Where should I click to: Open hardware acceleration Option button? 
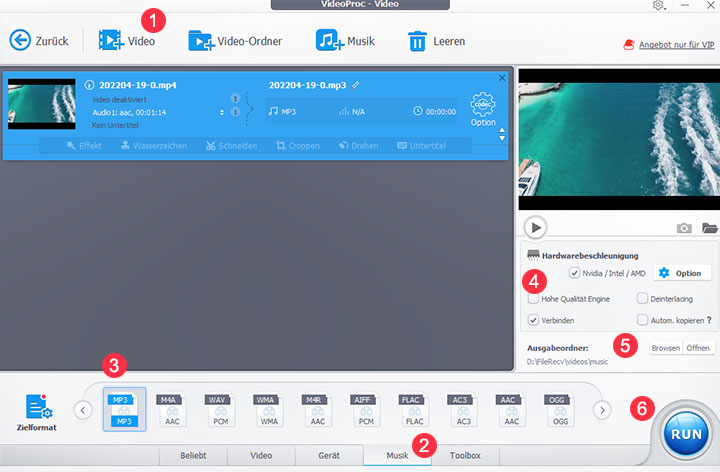coord(681,273)
